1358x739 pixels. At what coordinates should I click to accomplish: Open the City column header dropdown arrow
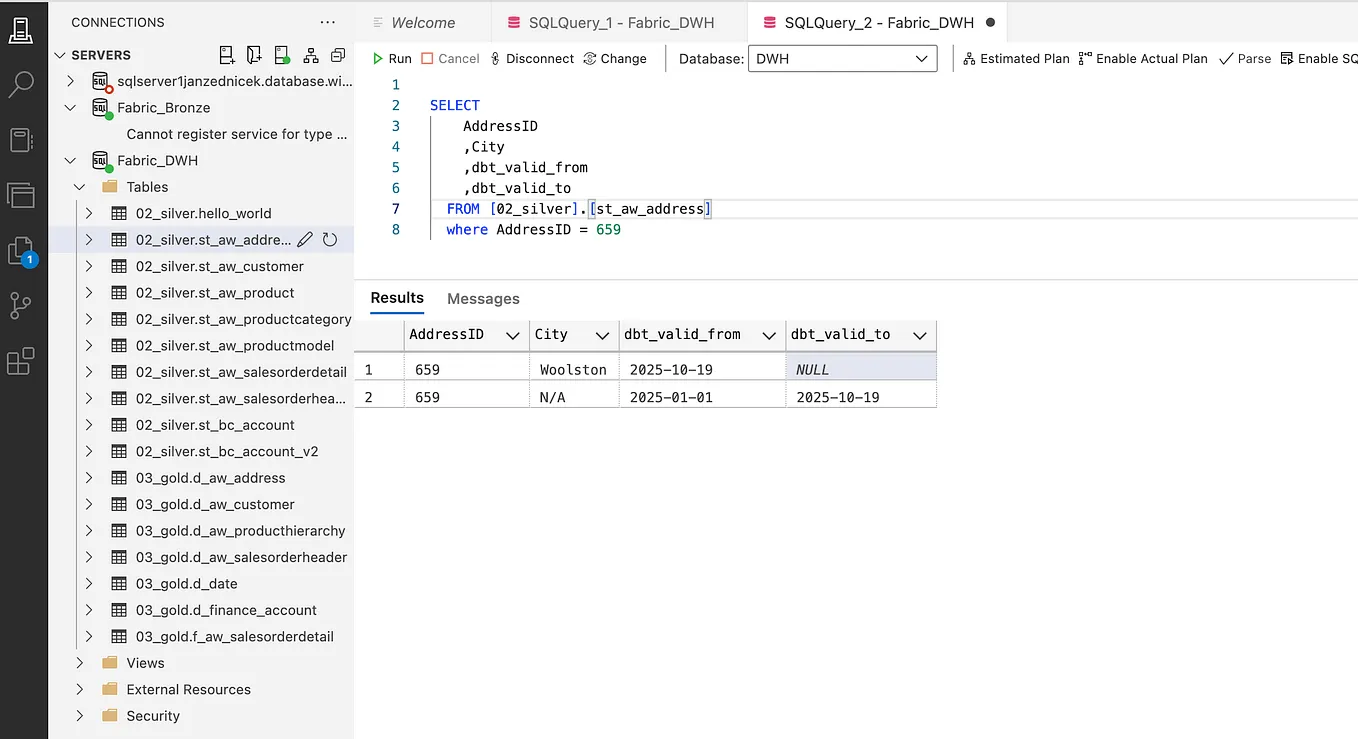tap(602, 335)
